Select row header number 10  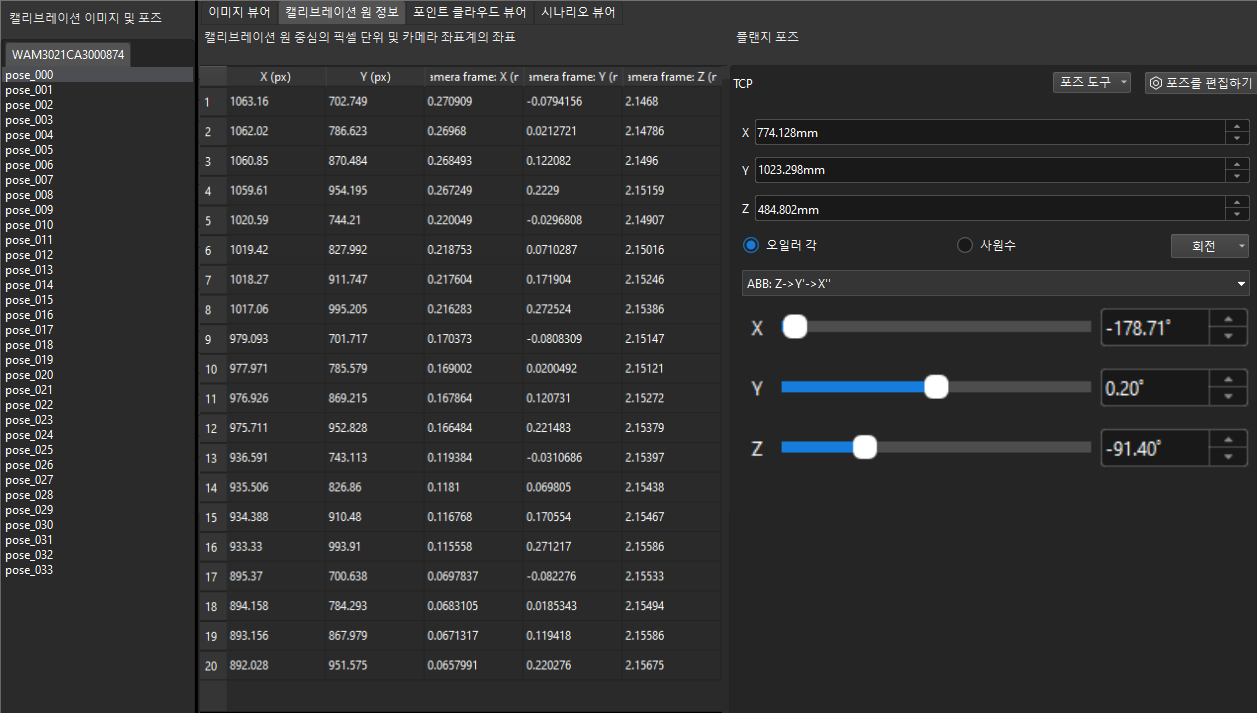(x=213, y=369)
